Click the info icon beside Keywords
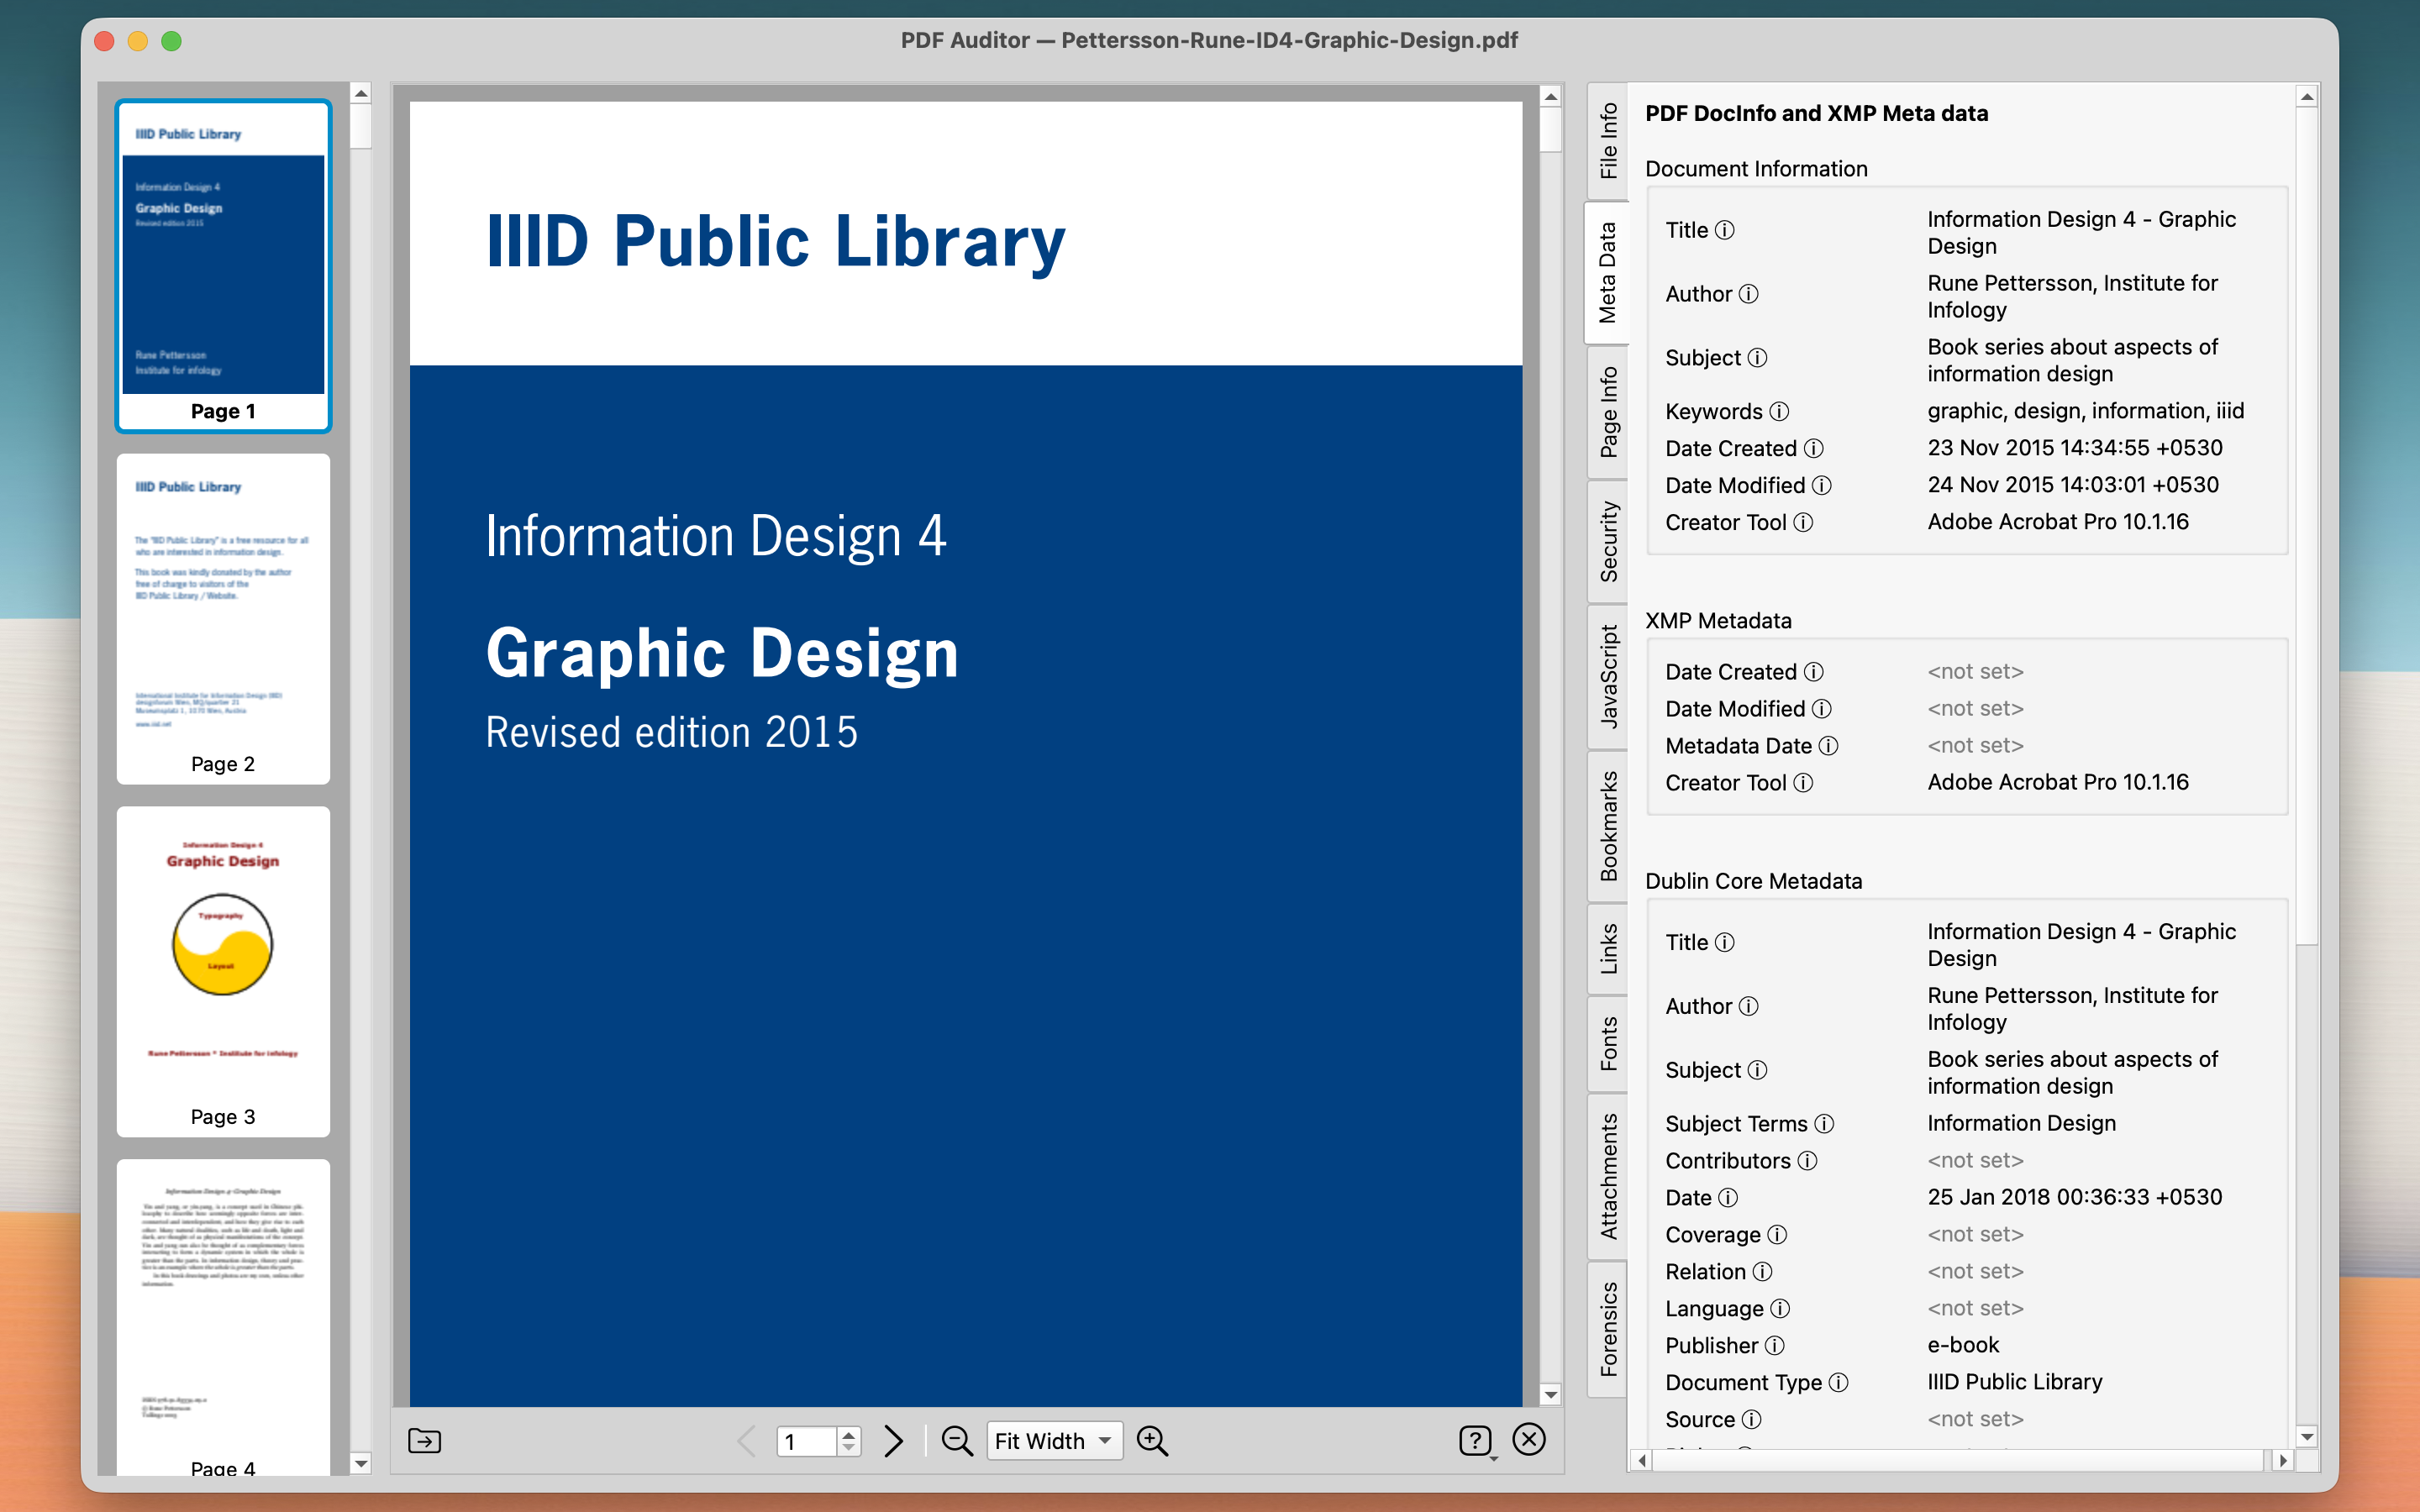This screenshot has height=1512, width=2420. point(1779,411)
